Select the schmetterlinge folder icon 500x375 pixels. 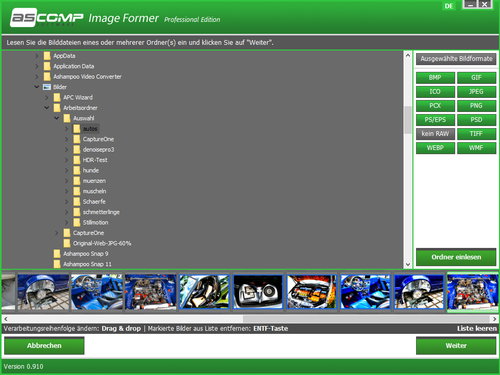[x=77, y=212]
